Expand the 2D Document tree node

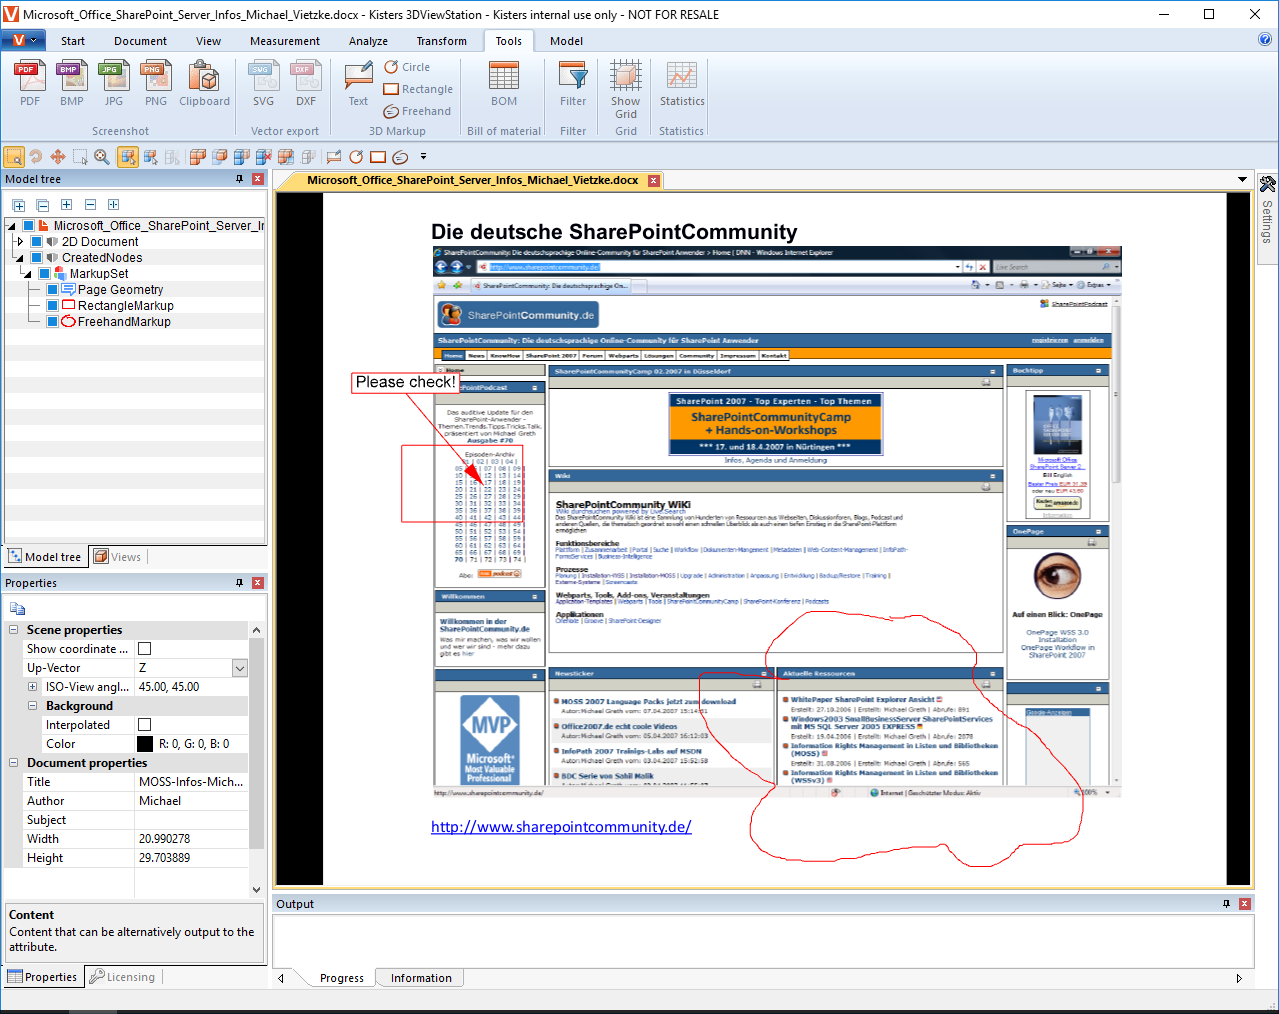(x=19, y=242)
